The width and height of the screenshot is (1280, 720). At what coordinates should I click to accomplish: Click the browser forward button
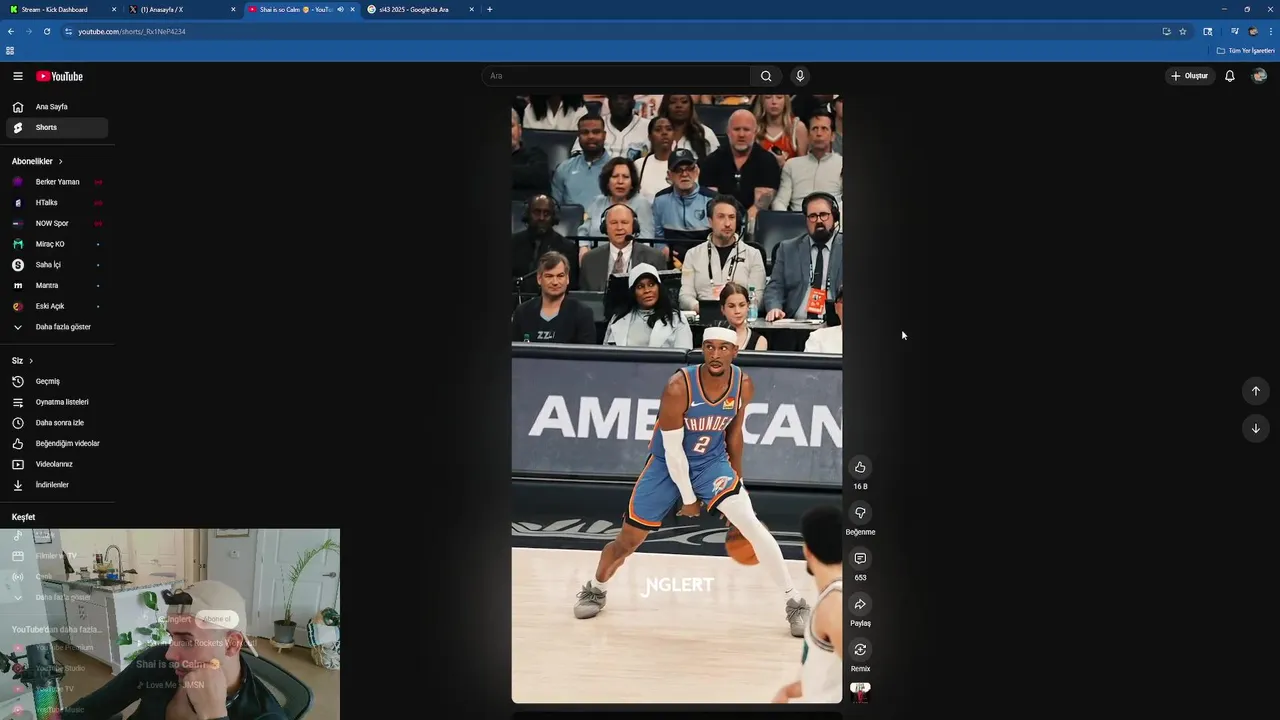[28, 31]
